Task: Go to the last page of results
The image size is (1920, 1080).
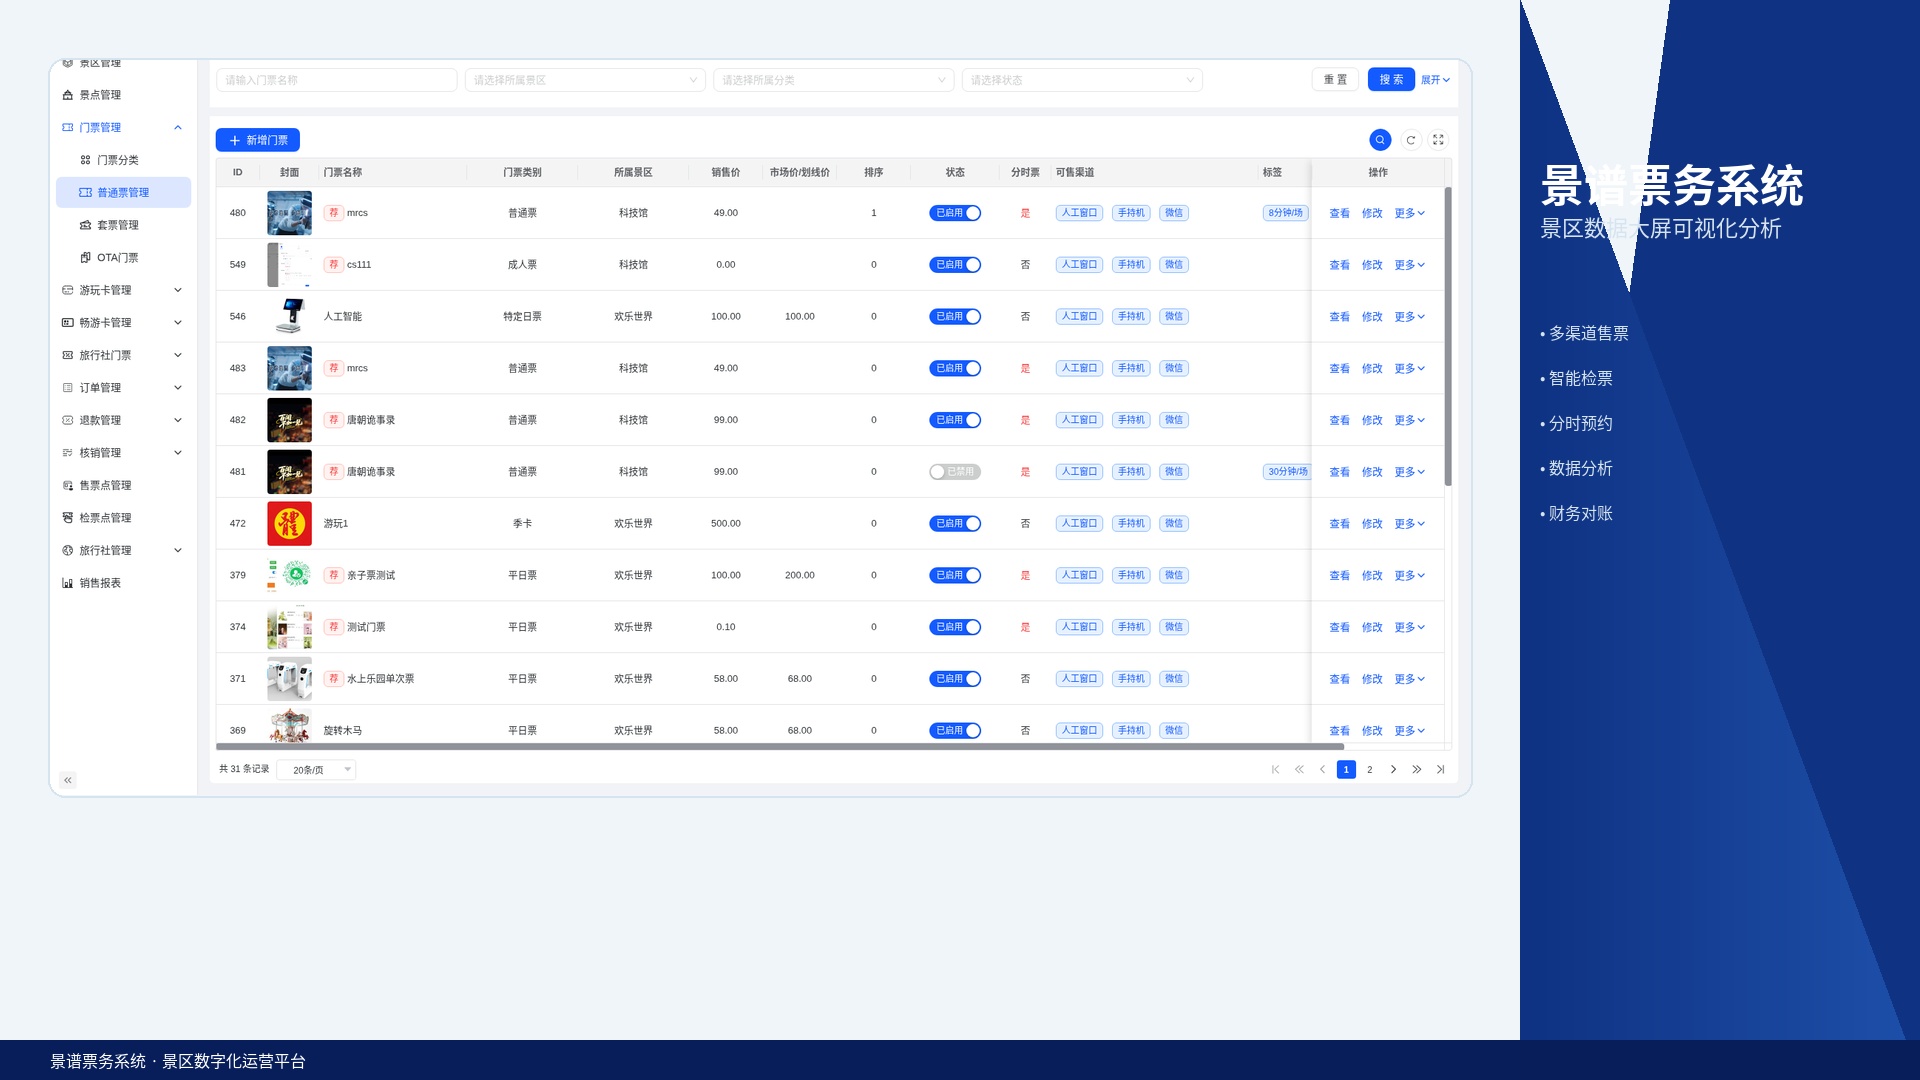Action: [1440, 769]
